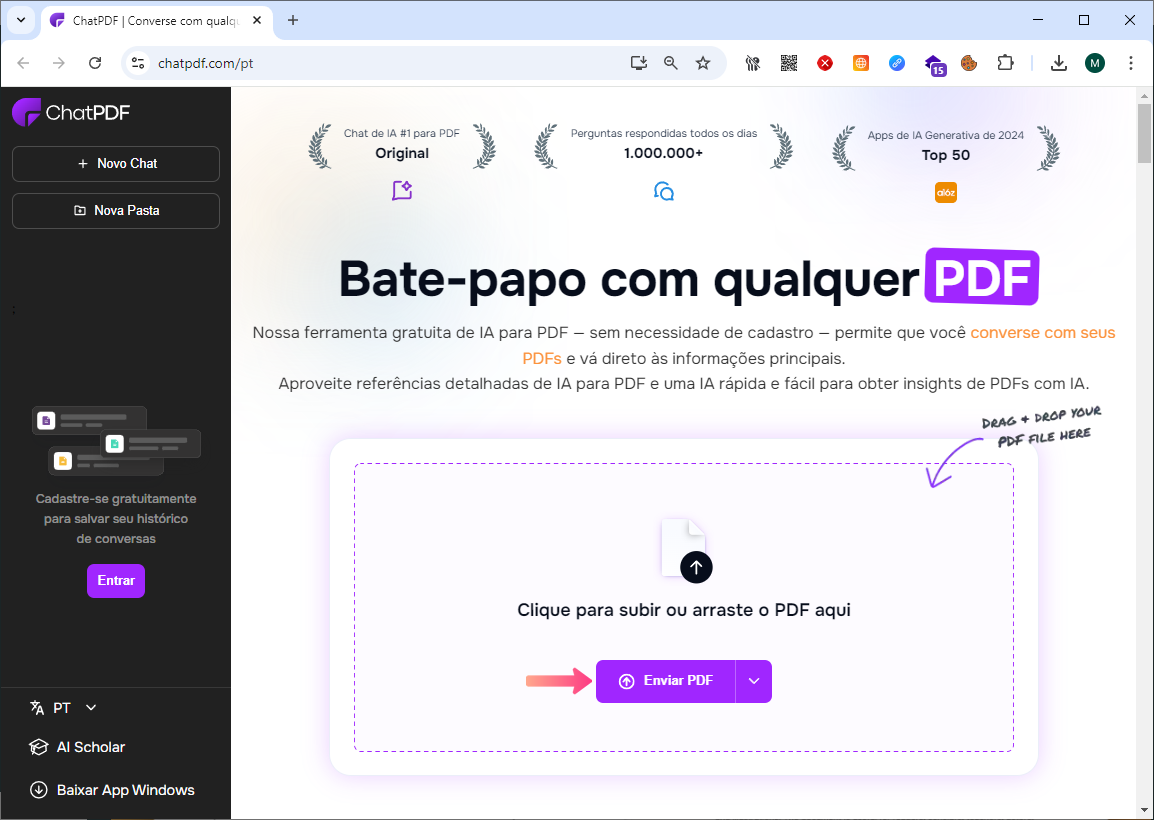Click the install app icon in address bar
The width and height of the screenshot is (1154, 820).
point(638,63)
